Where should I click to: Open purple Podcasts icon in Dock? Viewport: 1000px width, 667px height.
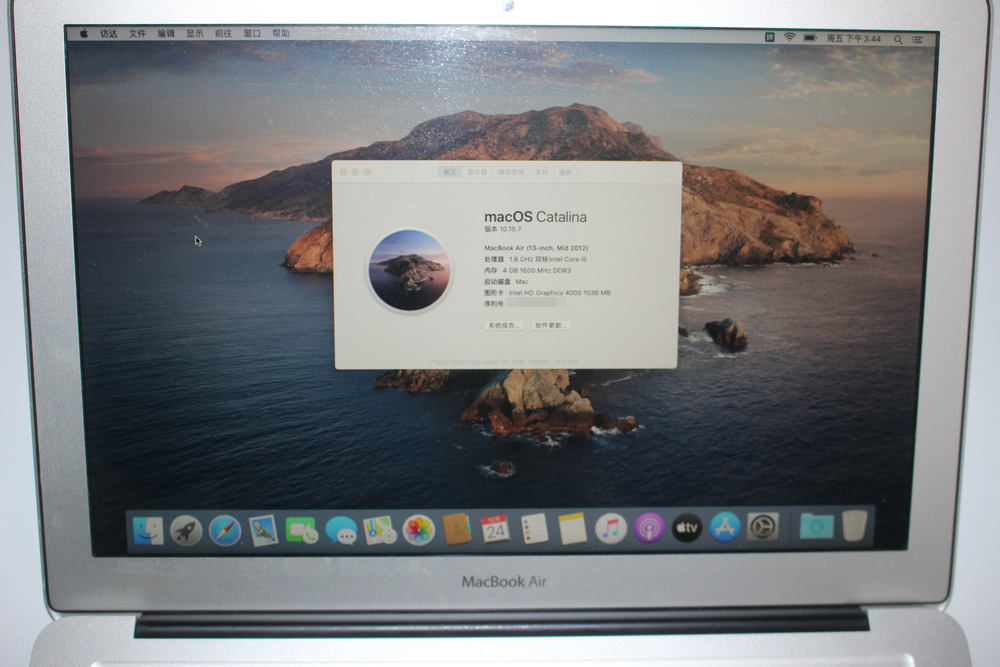tap(649, 529)
